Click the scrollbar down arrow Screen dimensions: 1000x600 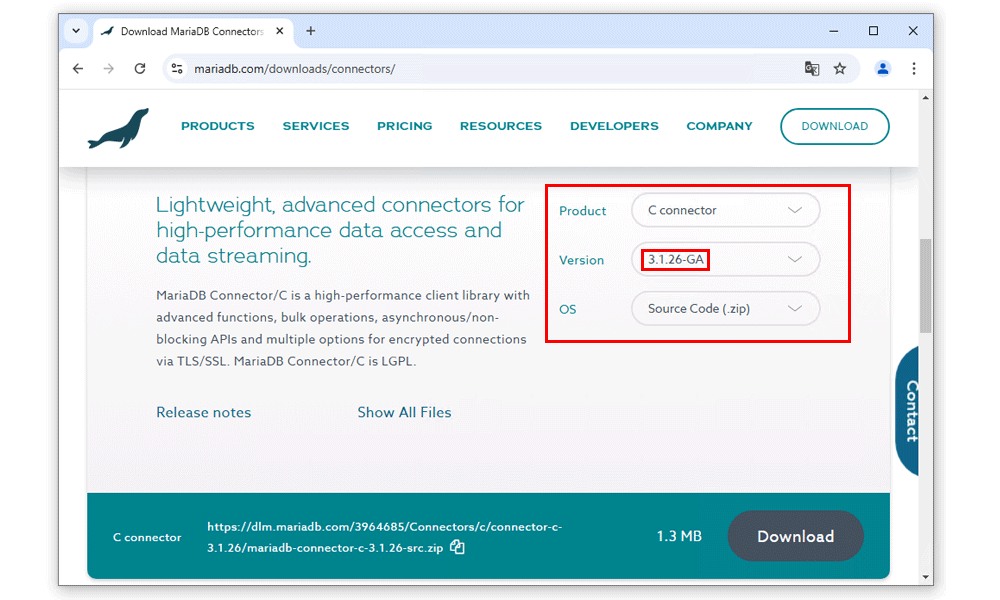925,577
